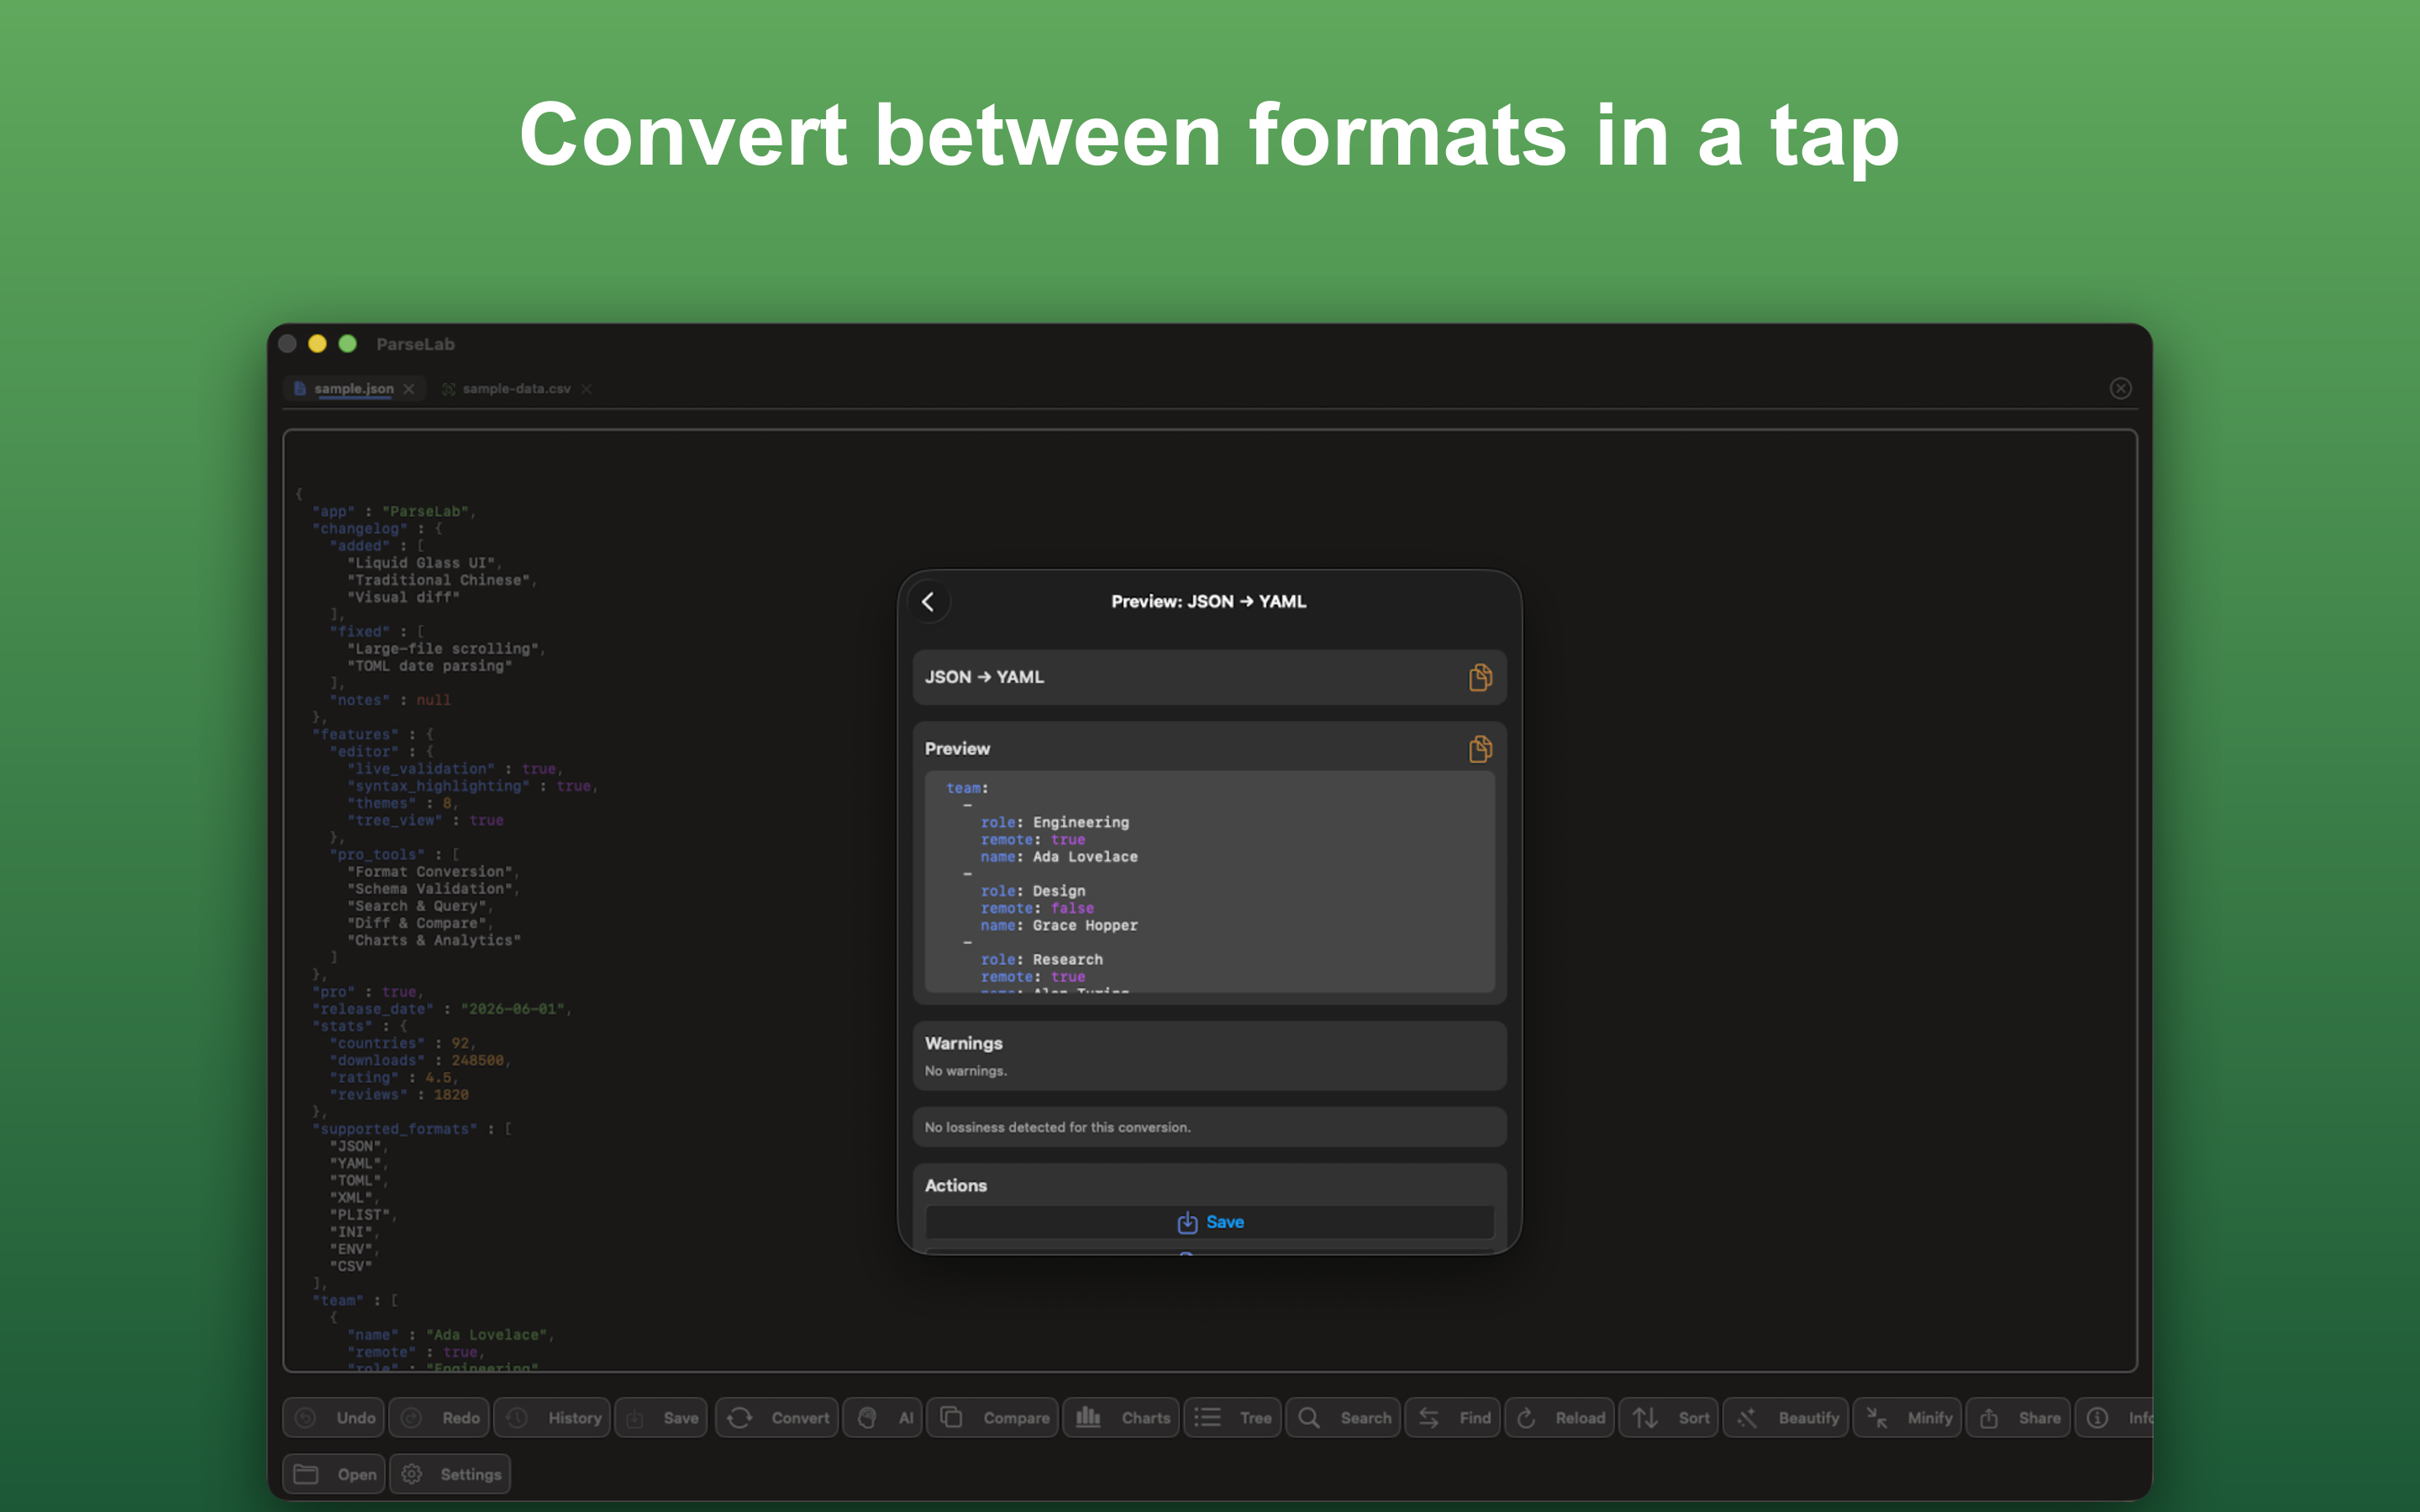Switch to the sample-data.csv tab
Image resolution: width=2420 pixels, height=1512 pixels.
point(516,389)
